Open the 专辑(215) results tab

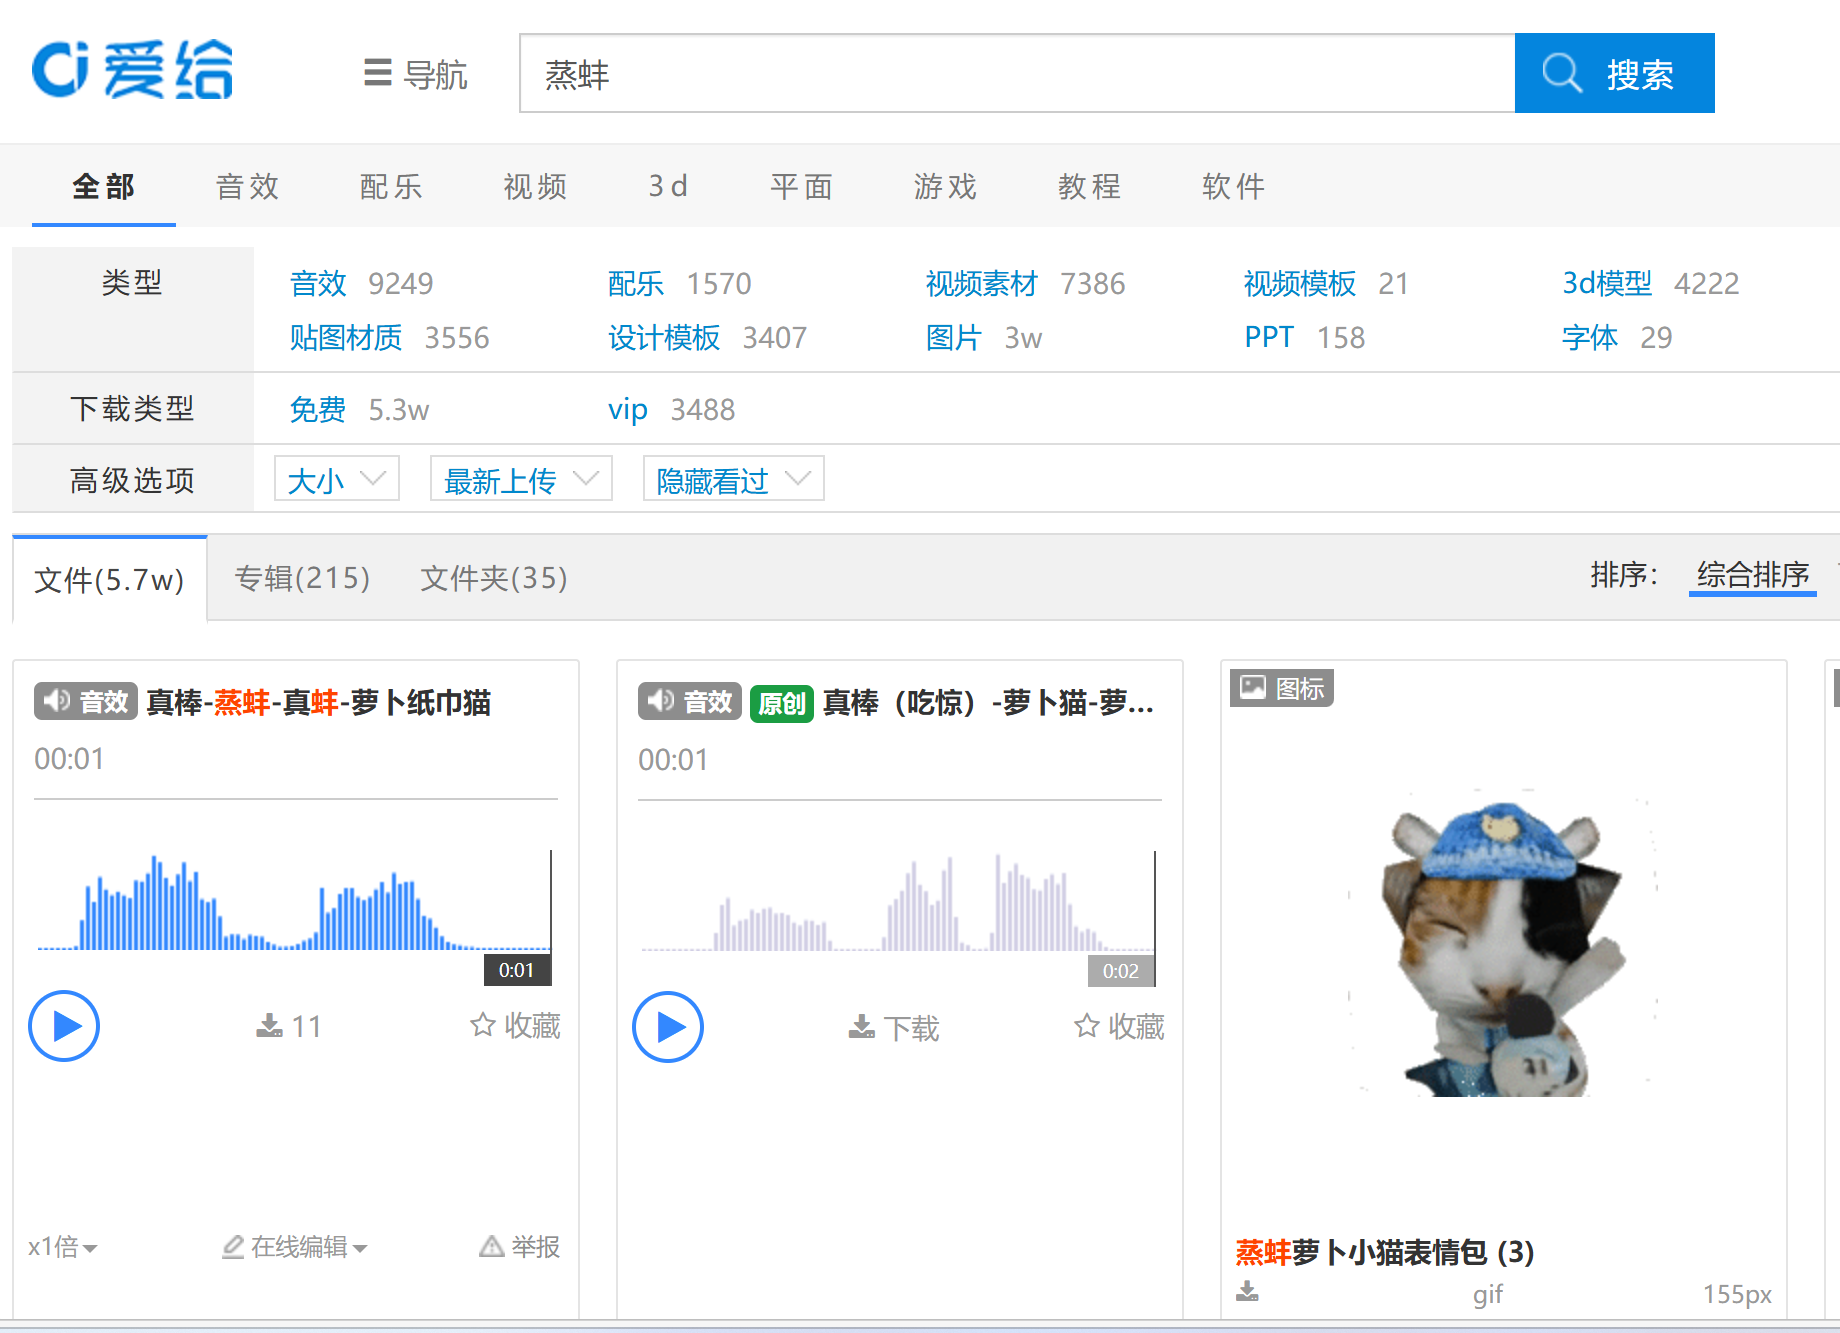[302, 578]
